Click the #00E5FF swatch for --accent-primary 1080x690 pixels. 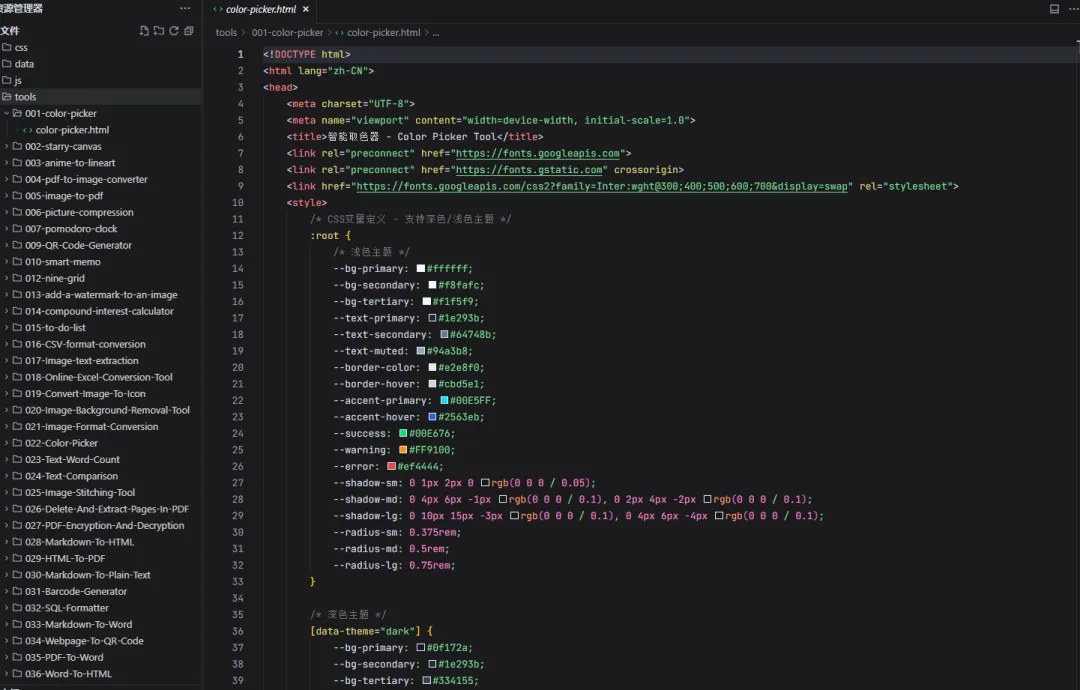[444, 400]
